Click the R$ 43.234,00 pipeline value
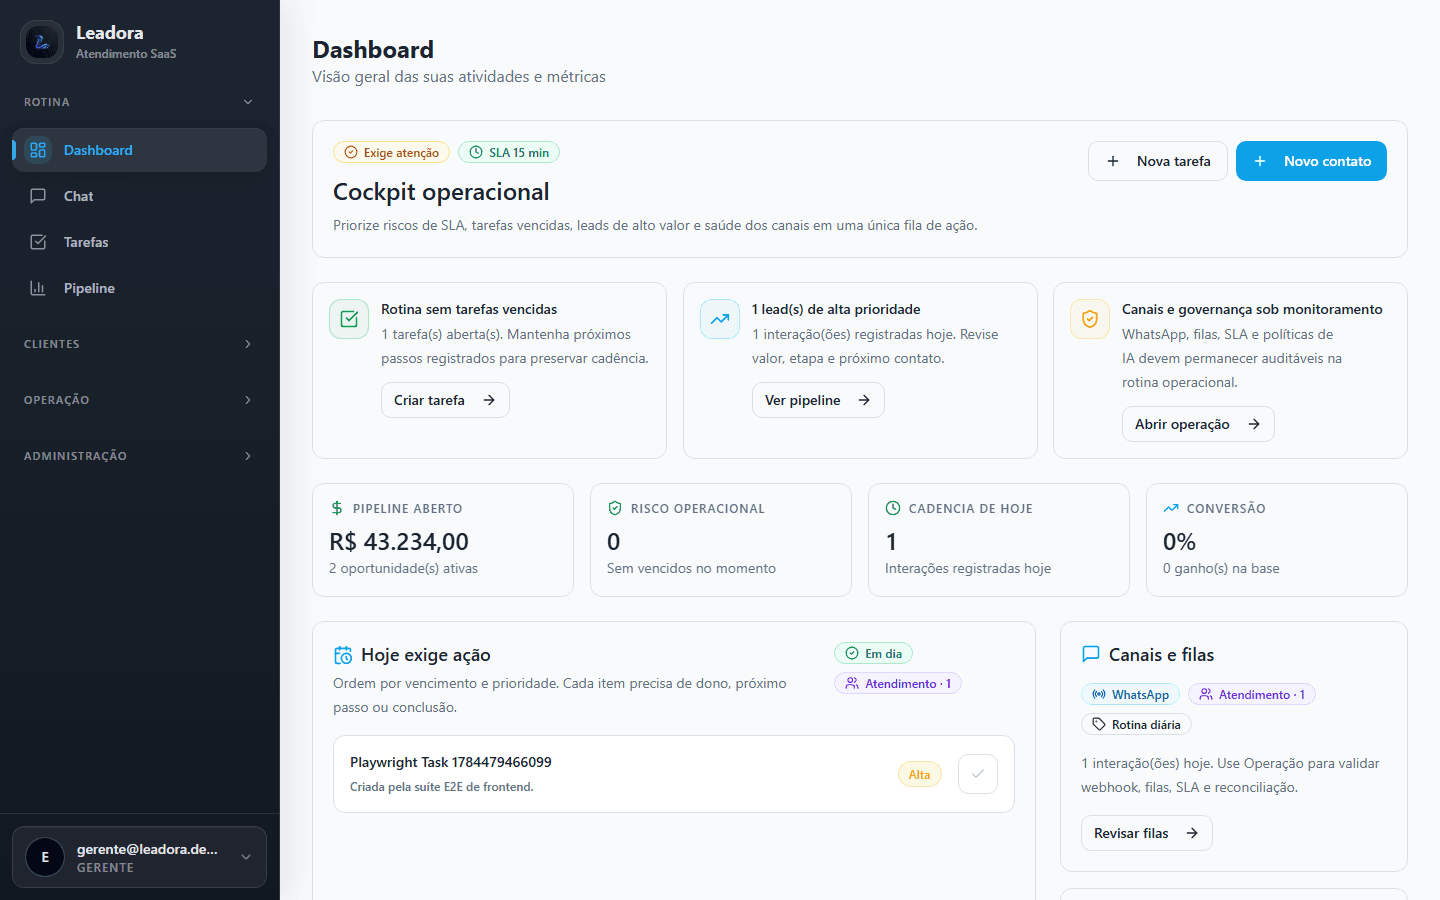Image resolution: width=1440 pixels, height=900 pixels. (399, 541)
